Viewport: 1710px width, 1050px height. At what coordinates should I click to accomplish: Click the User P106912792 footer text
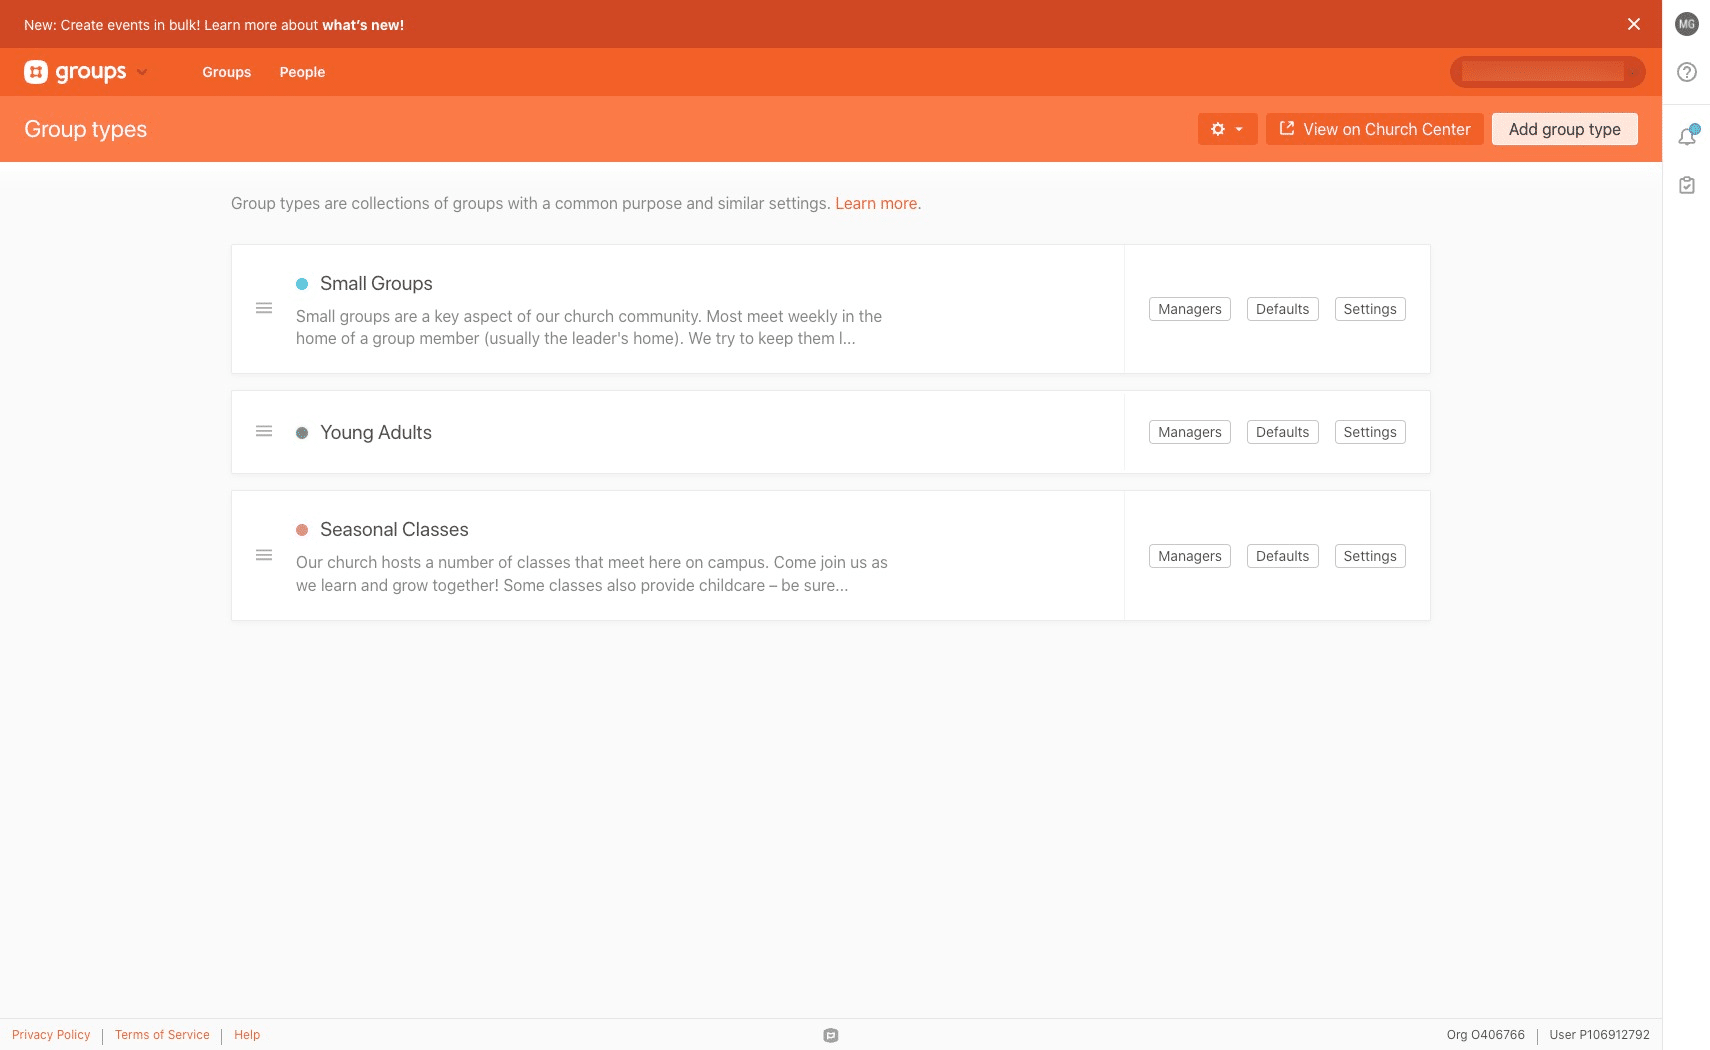pyautogui.click(x=1599, y=1035)
